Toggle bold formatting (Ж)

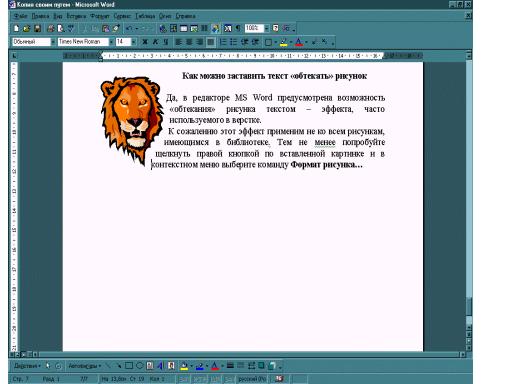coord(145,42)
